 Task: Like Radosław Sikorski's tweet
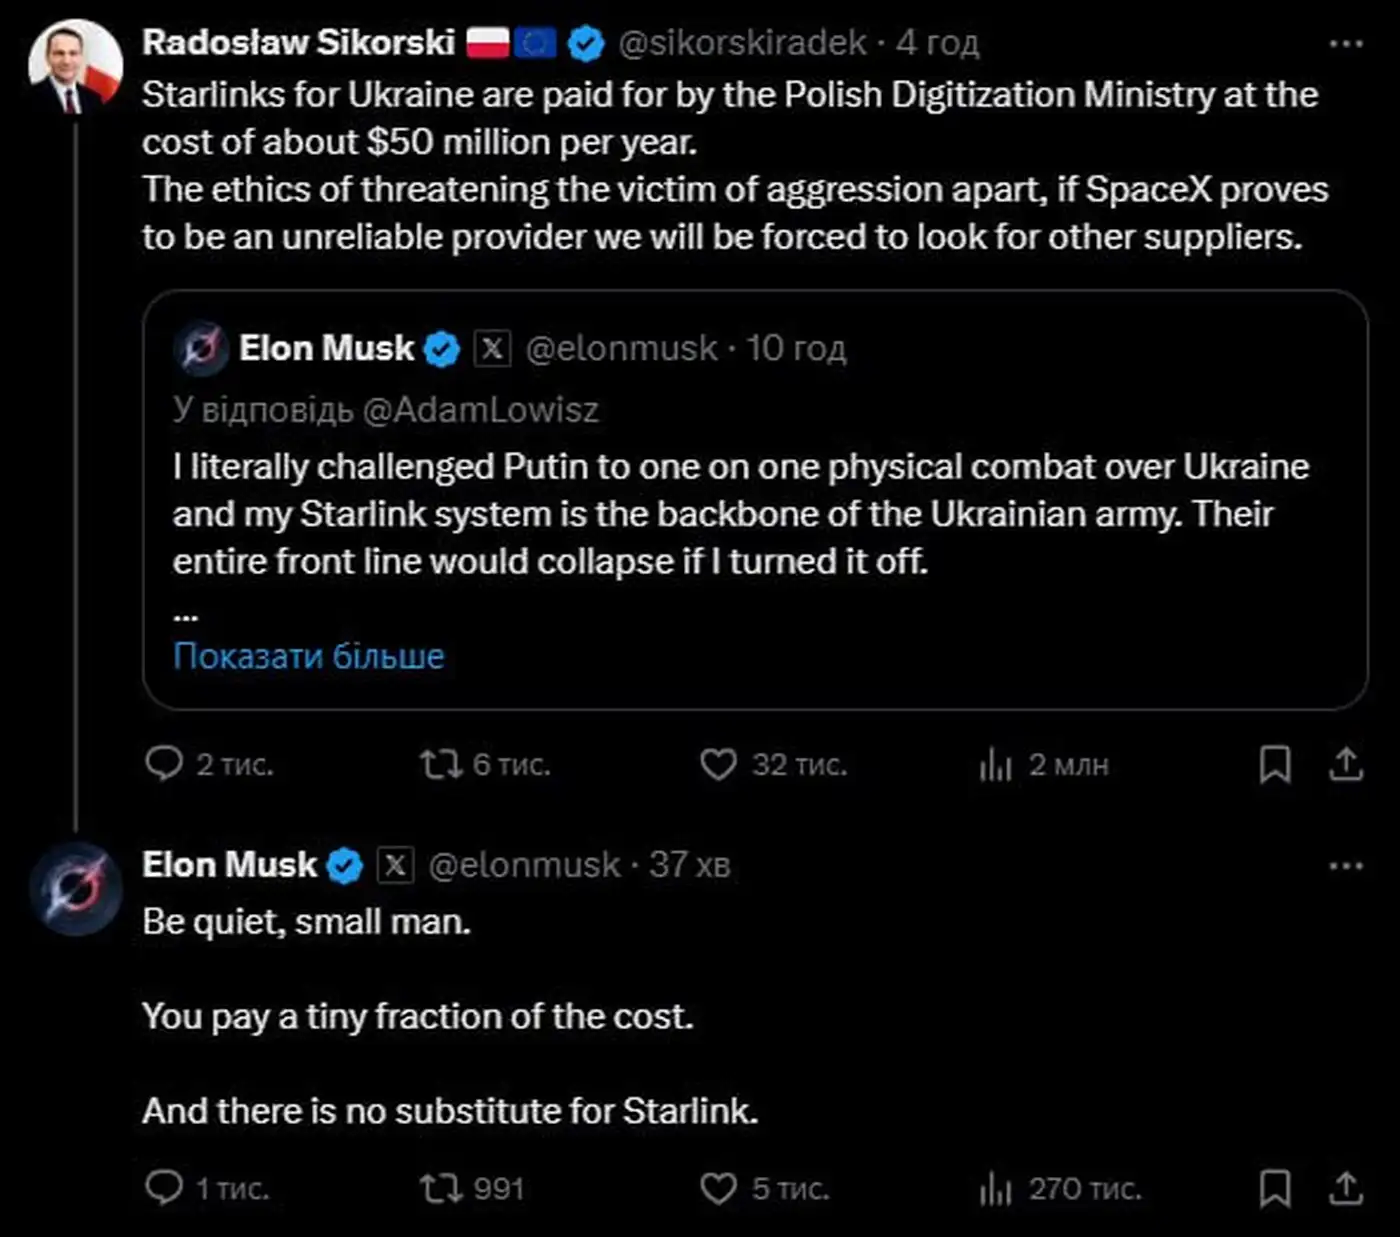718,765
